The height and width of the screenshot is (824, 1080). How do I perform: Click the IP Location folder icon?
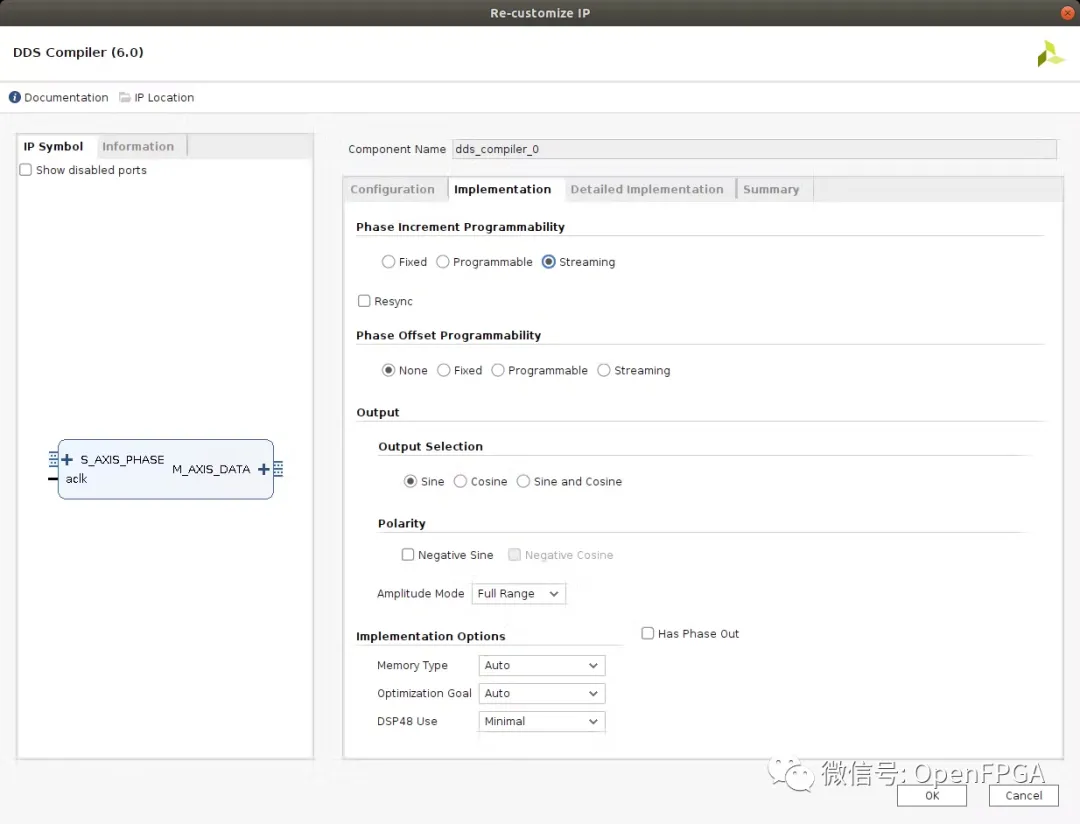click(x=125, y=97)
